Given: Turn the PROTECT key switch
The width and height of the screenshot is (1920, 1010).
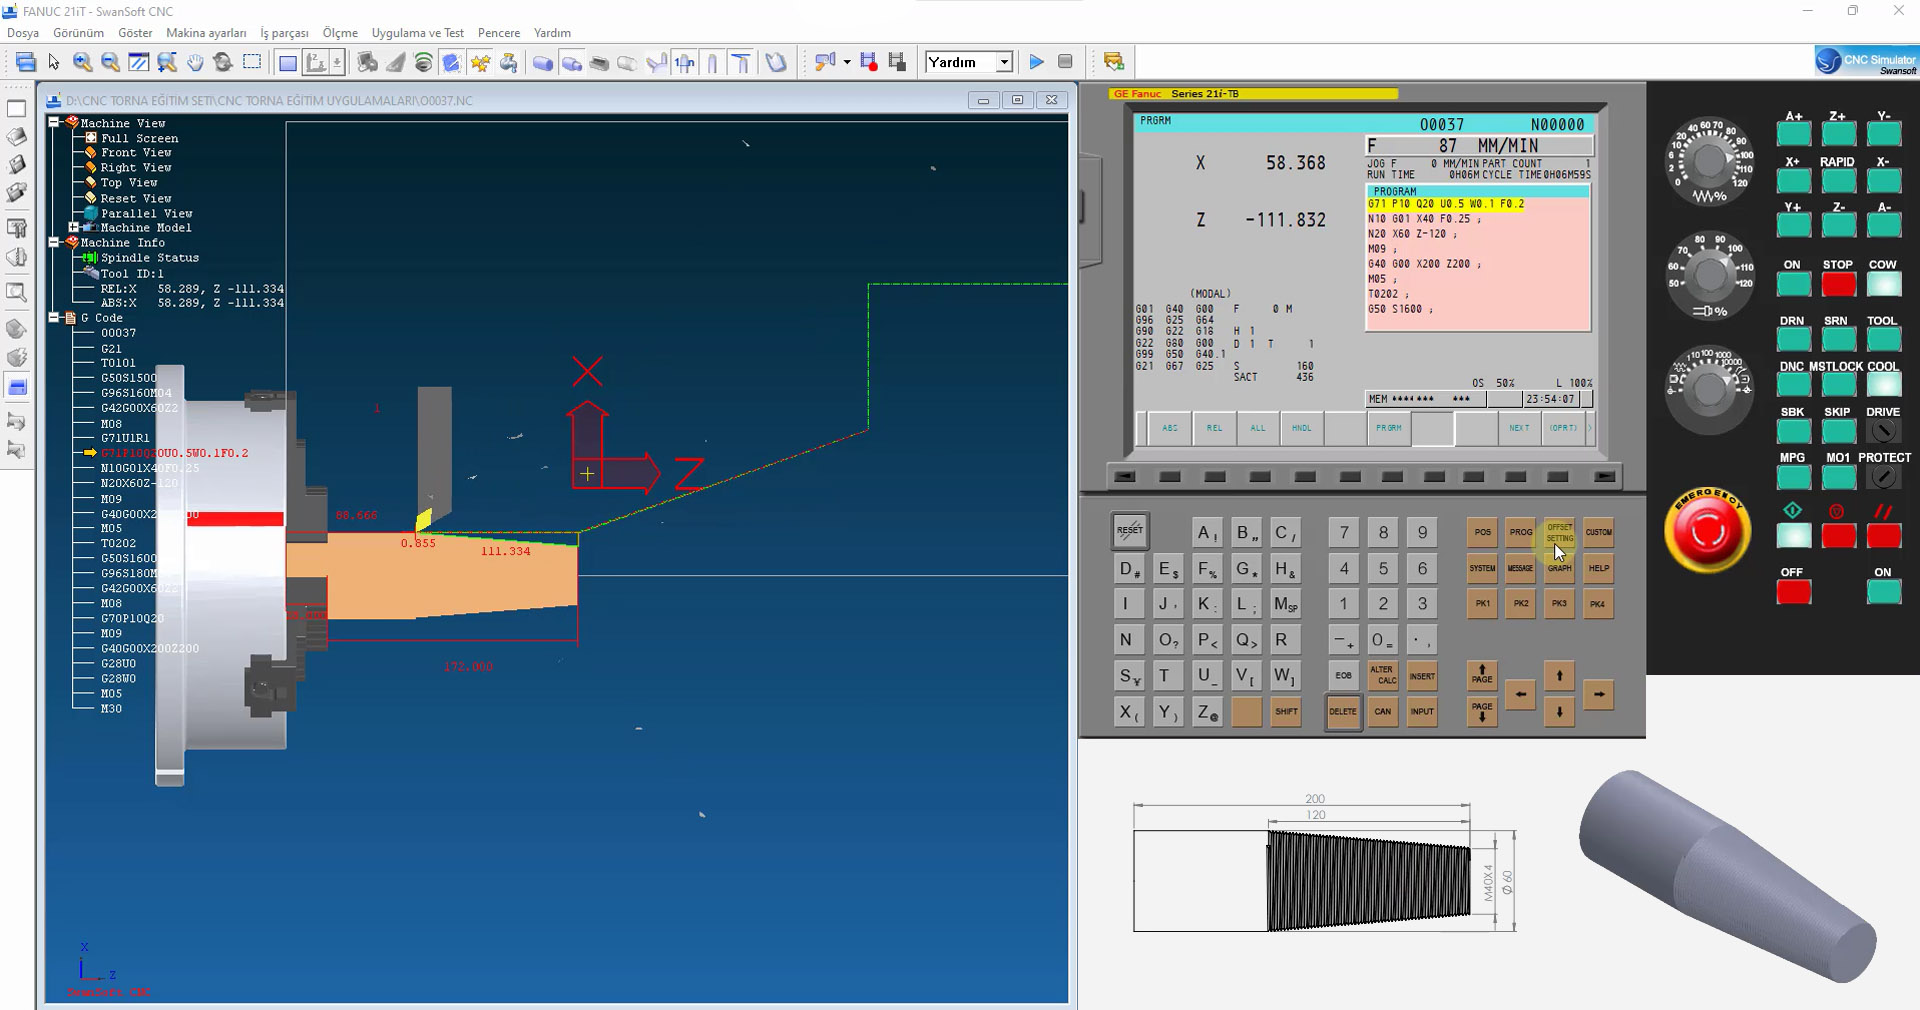Looking at the screenshot, I should [x=1883, y=477].
